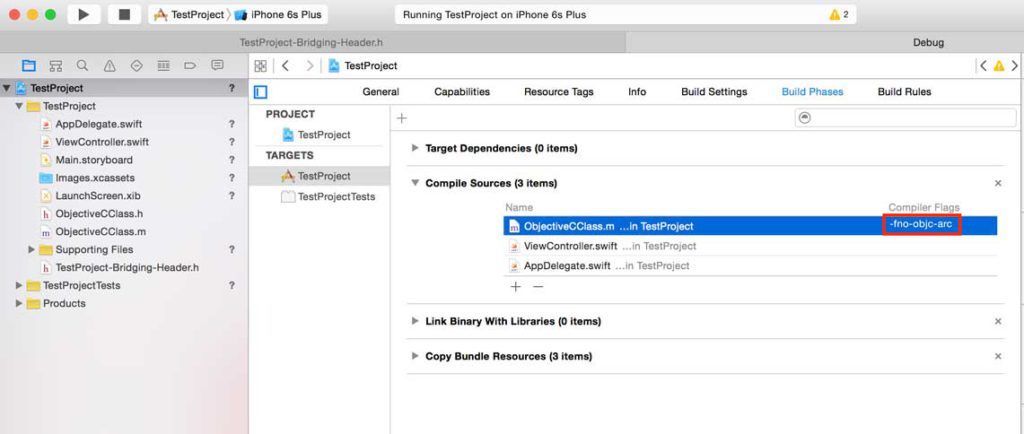Open the Capabilities tab

(x=462, y=92)
